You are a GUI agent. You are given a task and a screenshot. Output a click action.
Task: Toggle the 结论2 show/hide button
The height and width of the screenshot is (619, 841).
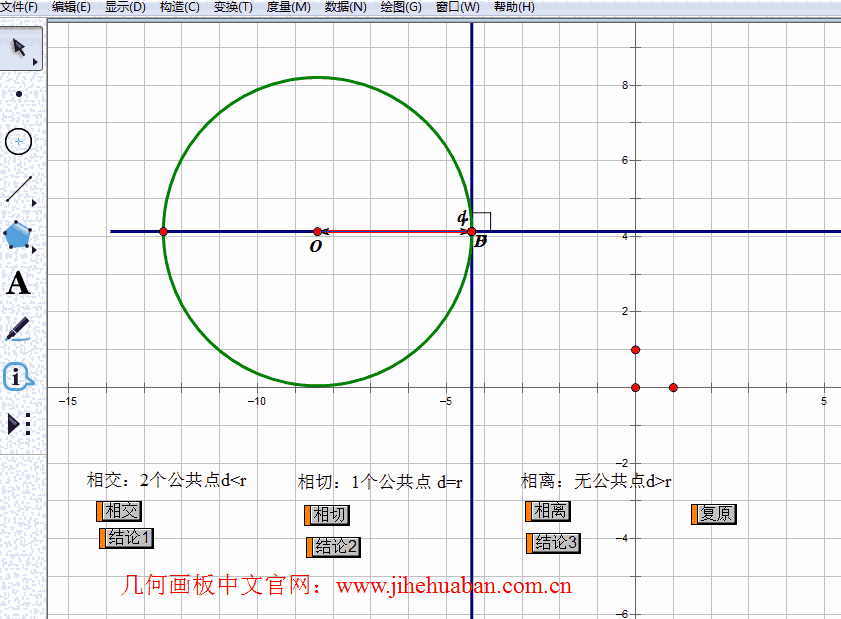[333, 547]
